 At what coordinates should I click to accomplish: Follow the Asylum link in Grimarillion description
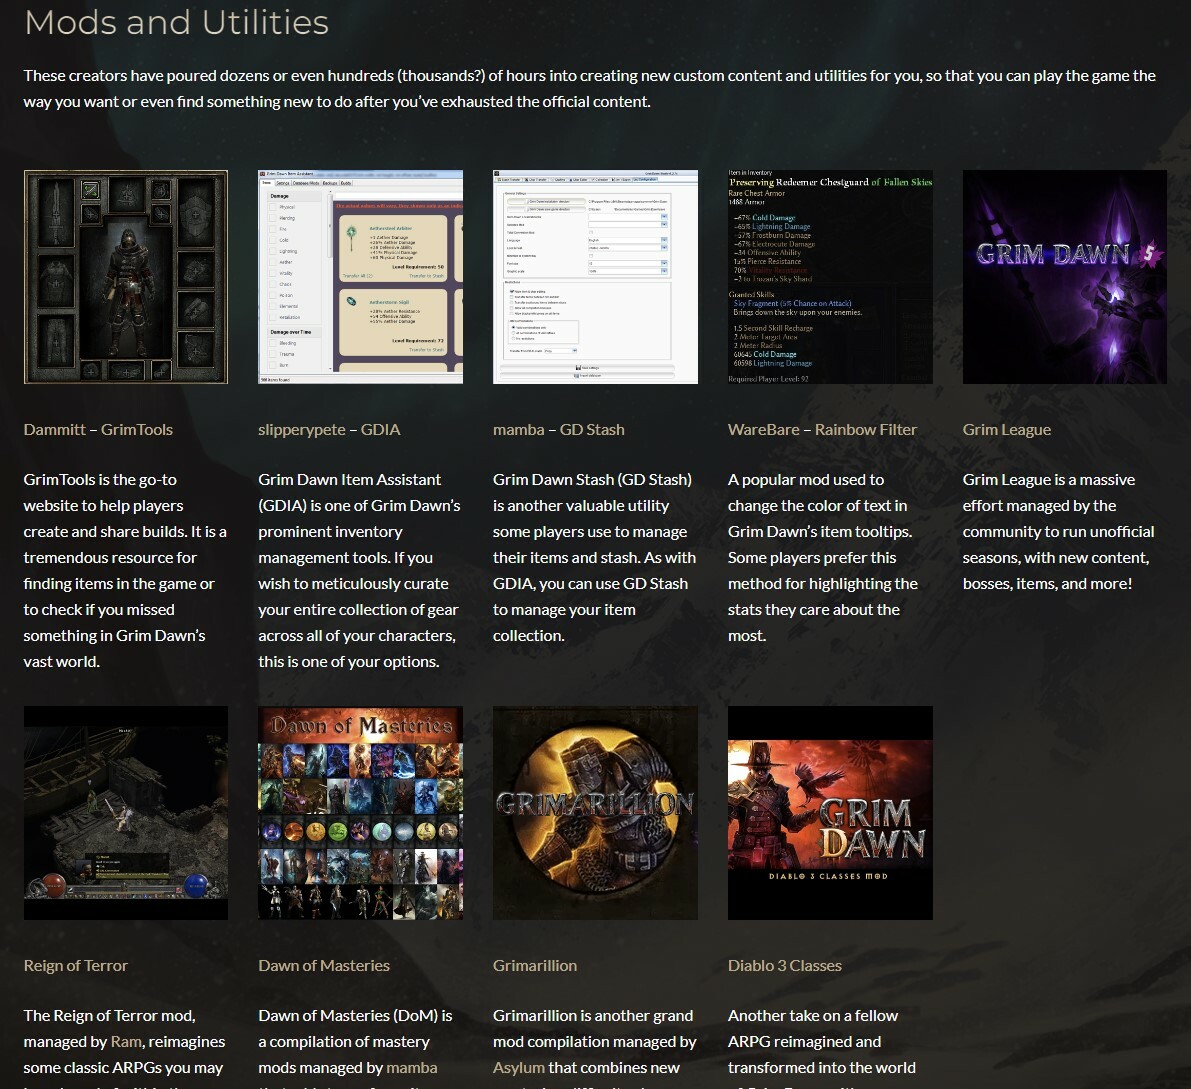coord(519,1068)
